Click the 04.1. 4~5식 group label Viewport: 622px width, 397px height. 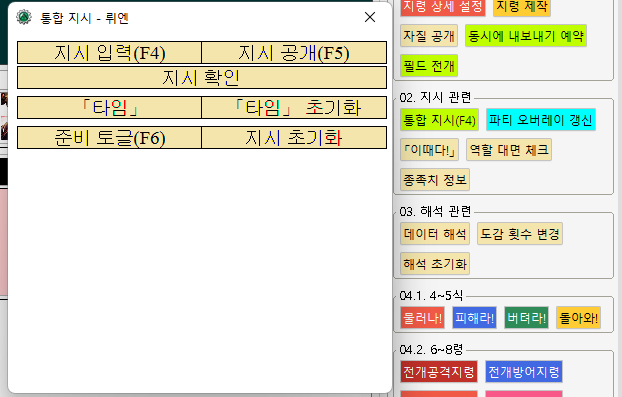pos(431,295)
